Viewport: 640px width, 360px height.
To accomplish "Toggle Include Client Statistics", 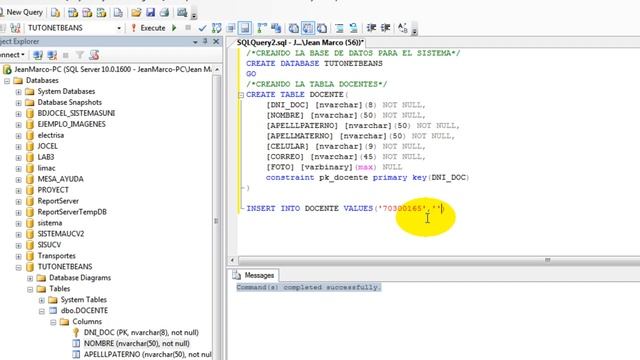I will [276, 28].
